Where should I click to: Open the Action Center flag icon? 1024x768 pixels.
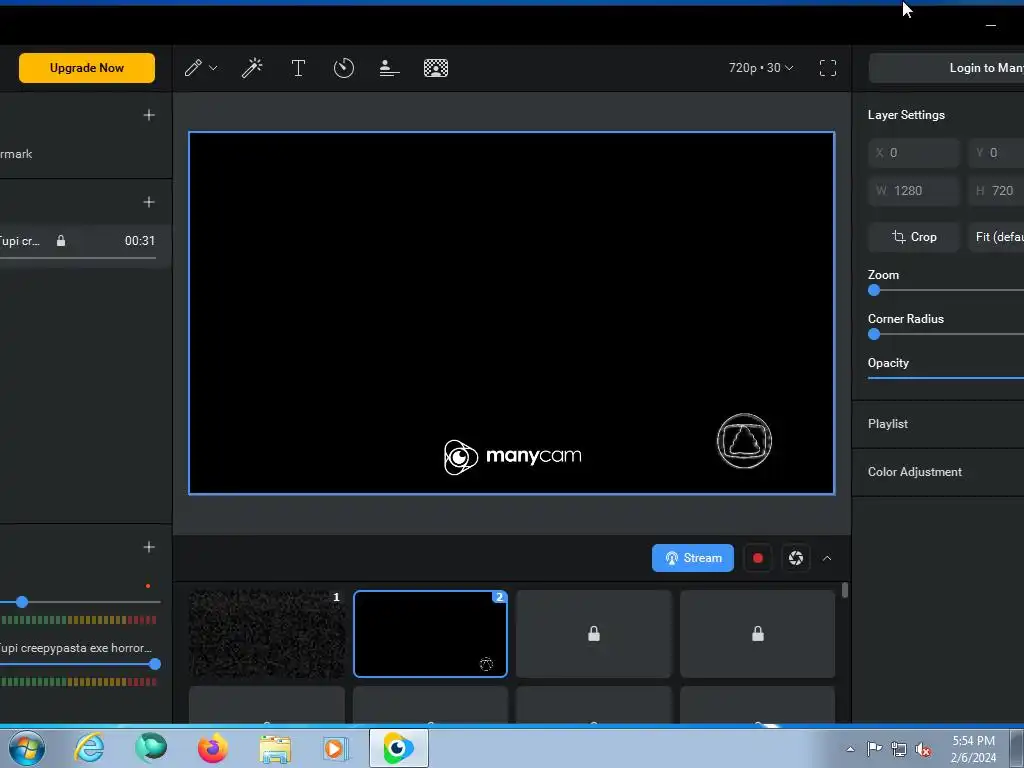click(x=874, y=748)
